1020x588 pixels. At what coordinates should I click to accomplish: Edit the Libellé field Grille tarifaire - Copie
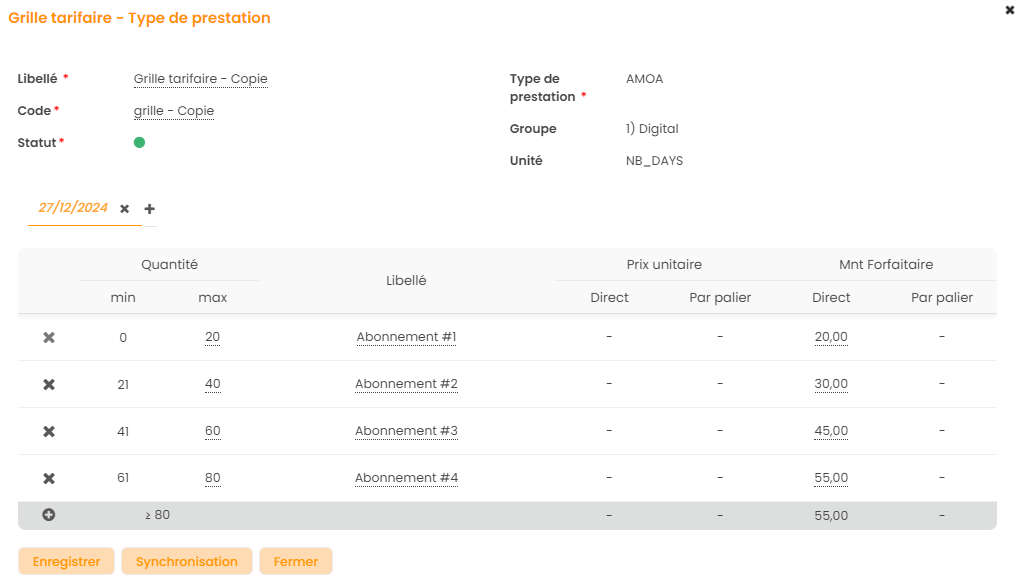point(200,79)
